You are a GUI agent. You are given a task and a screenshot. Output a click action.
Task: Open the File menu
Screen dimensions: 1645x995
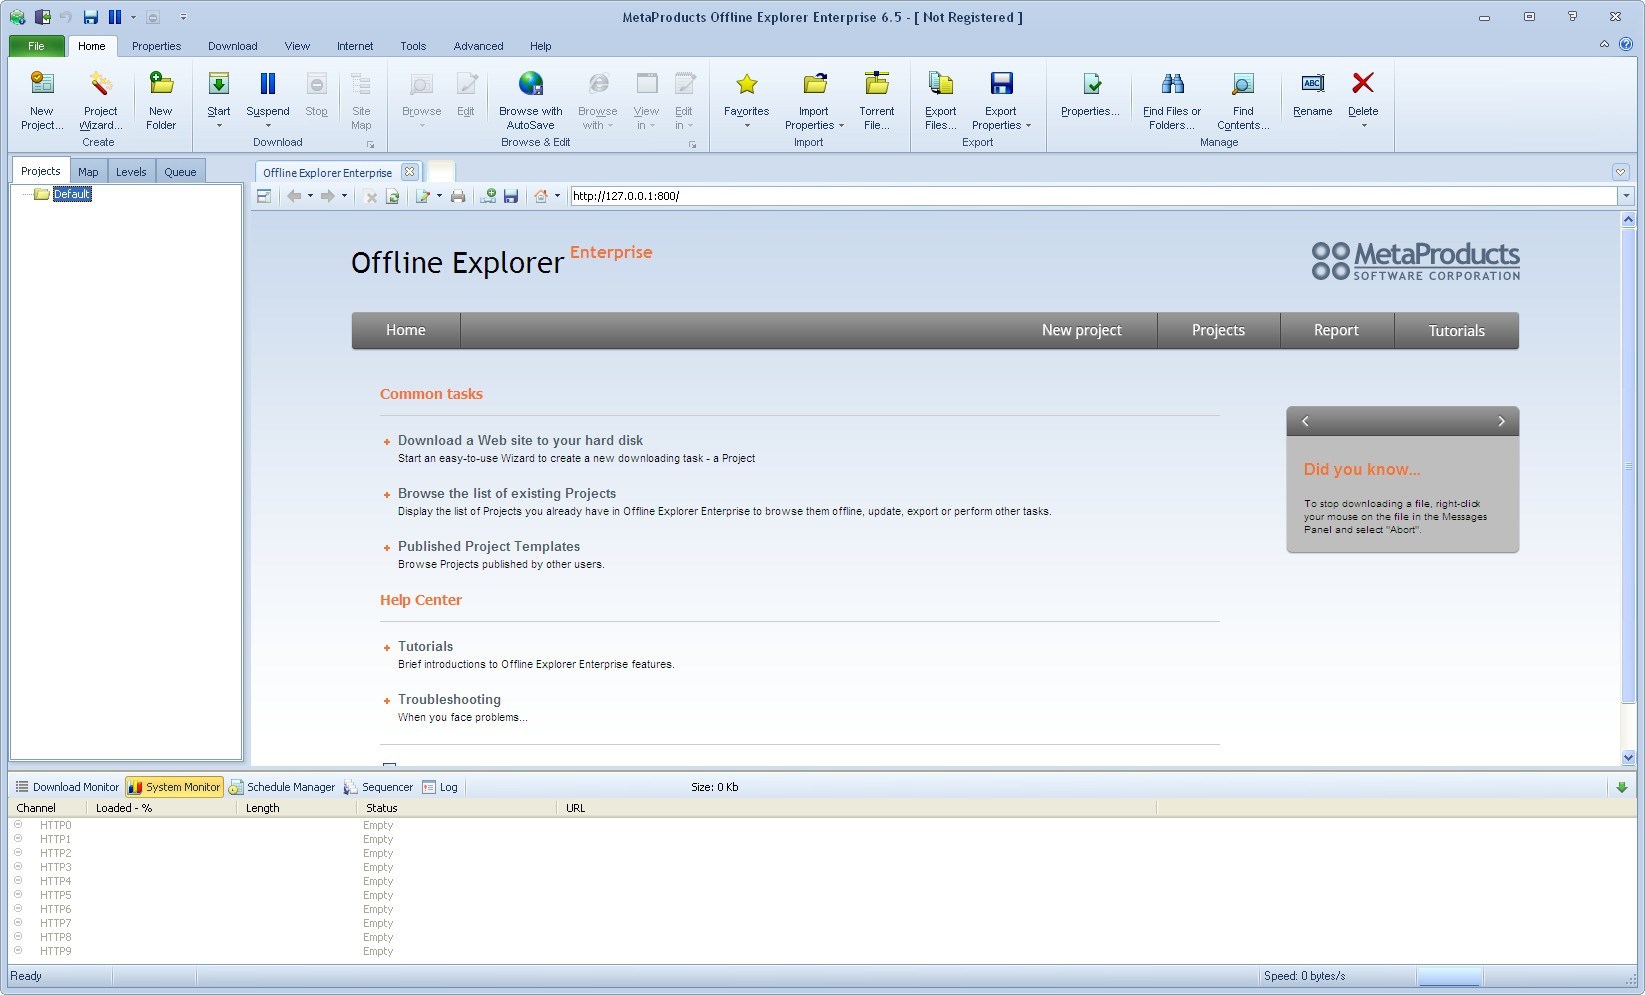click(36, 46)
